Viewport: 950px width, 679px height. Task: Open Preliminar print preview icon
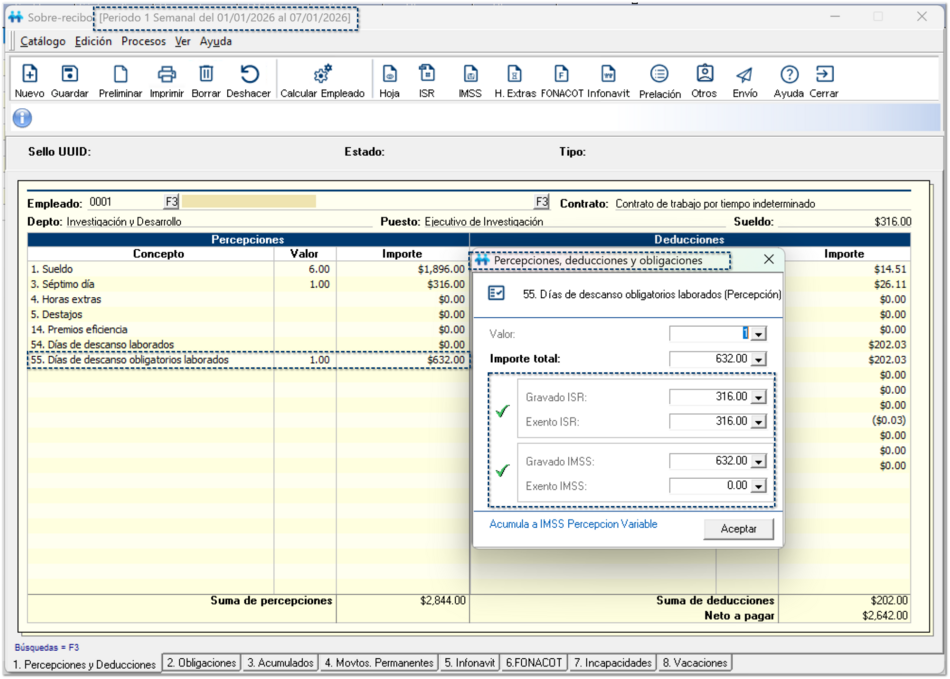click(x=120, y=75)
